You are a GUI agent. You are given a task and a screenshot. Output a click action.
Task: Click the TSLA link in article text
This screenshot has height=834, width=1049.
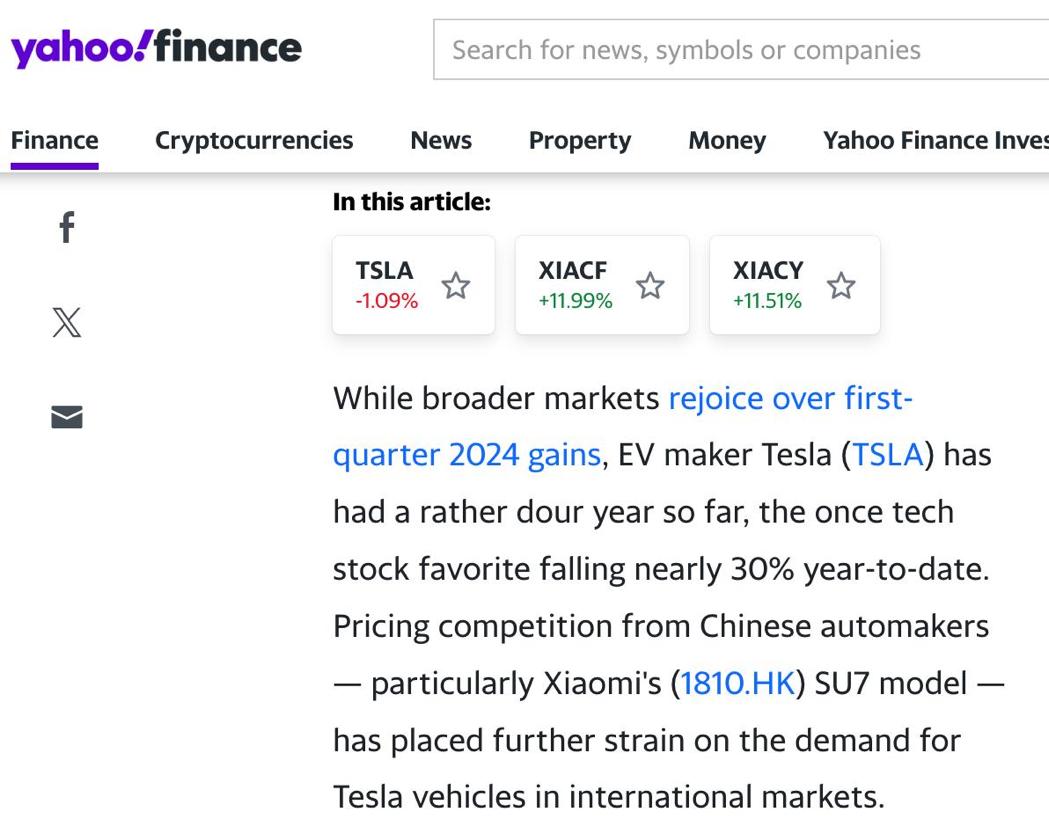[x=888, y=455]
